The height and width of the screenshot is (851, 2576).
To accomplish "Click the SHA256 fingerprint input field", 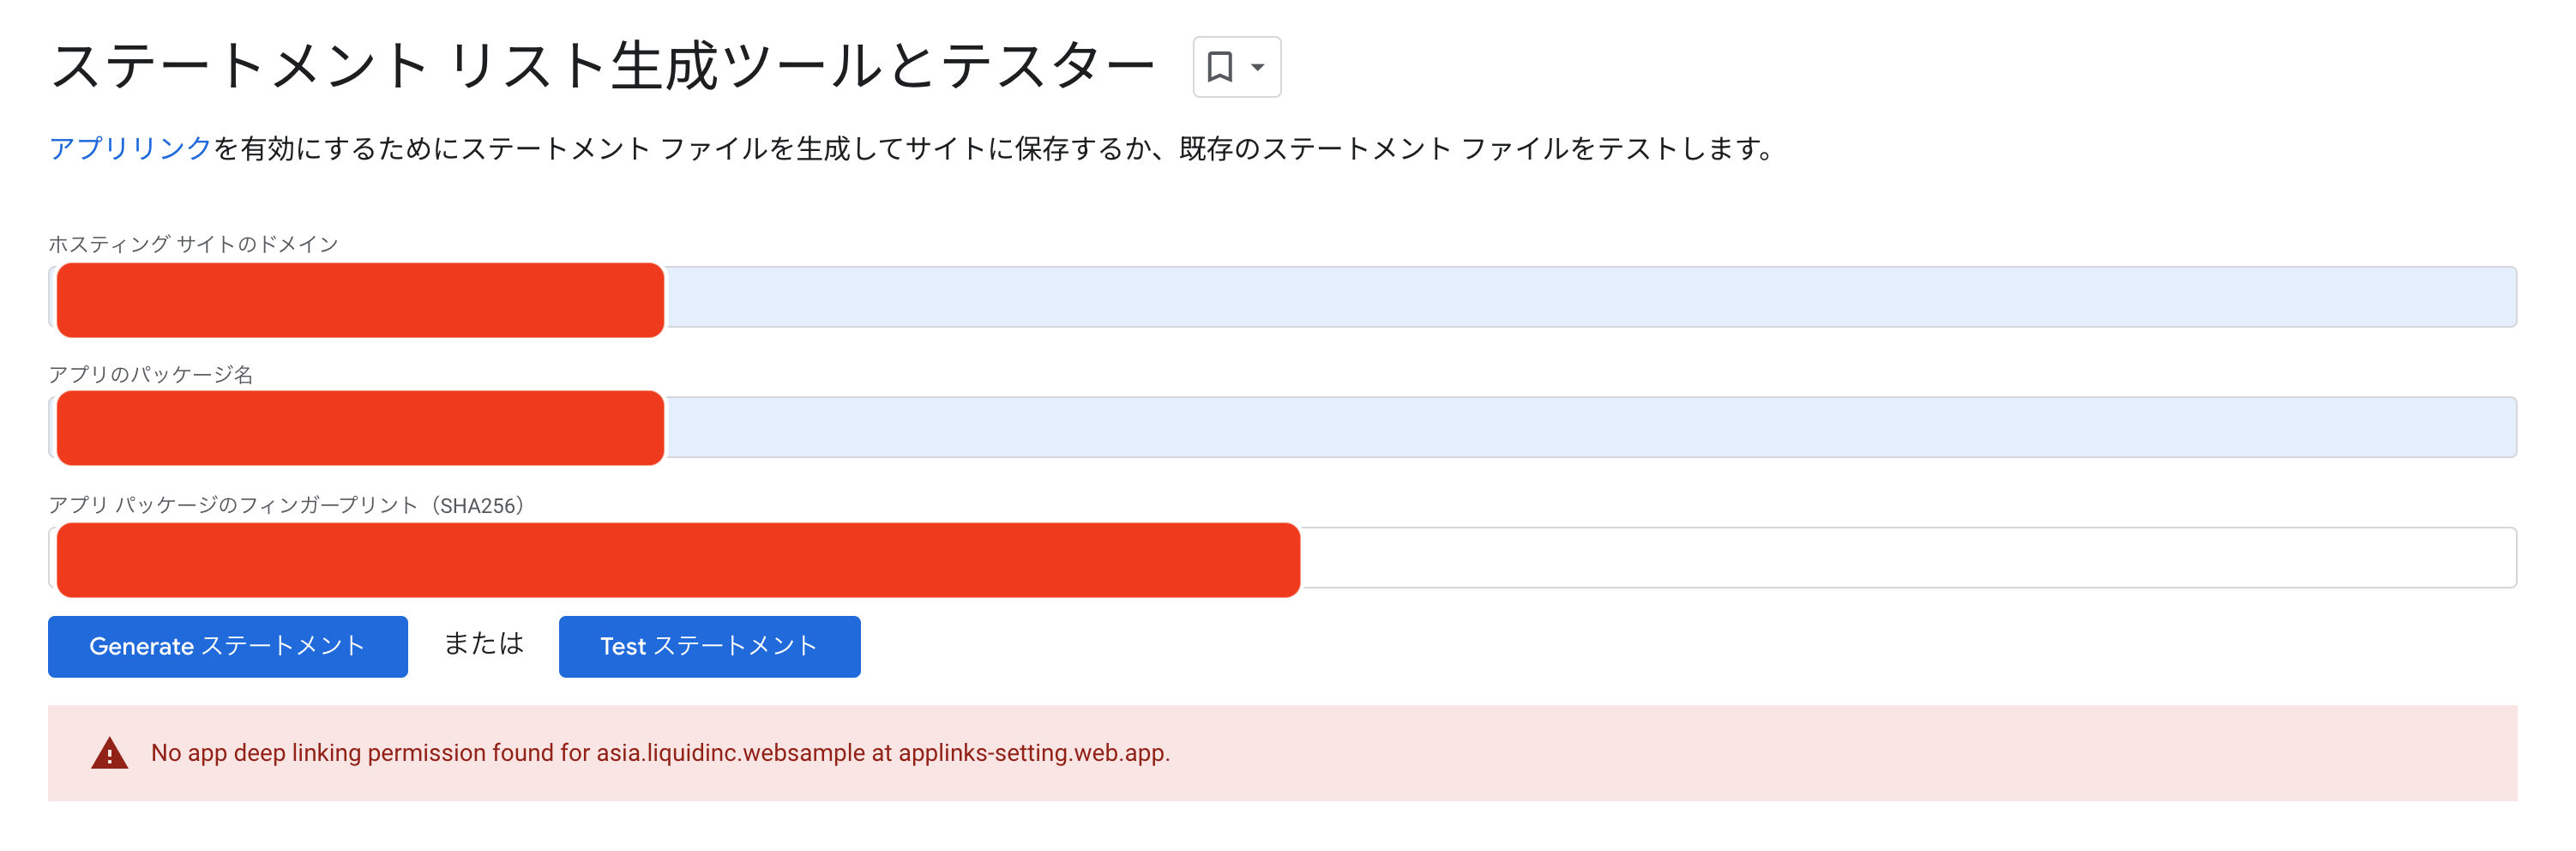I will [1900, 558].
